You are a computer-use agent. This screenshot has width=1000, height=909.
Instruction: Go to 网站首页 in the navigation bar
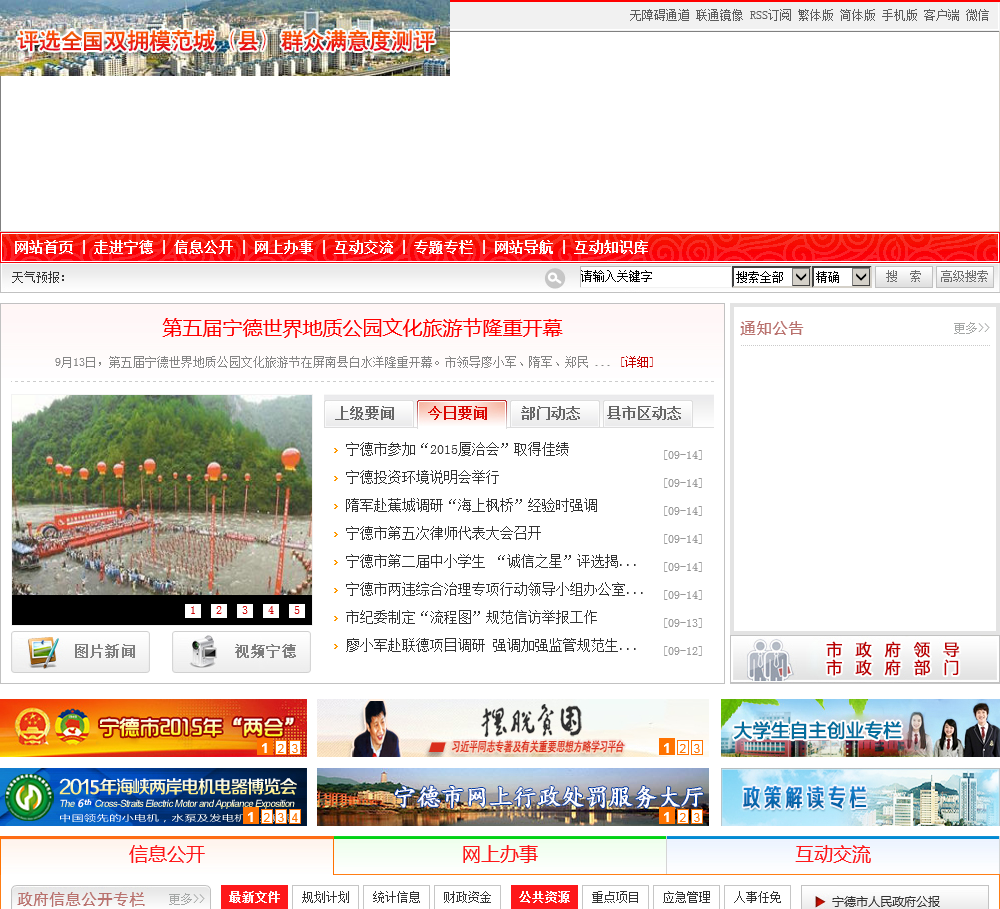pyautogui.click(x=43, y=248)
